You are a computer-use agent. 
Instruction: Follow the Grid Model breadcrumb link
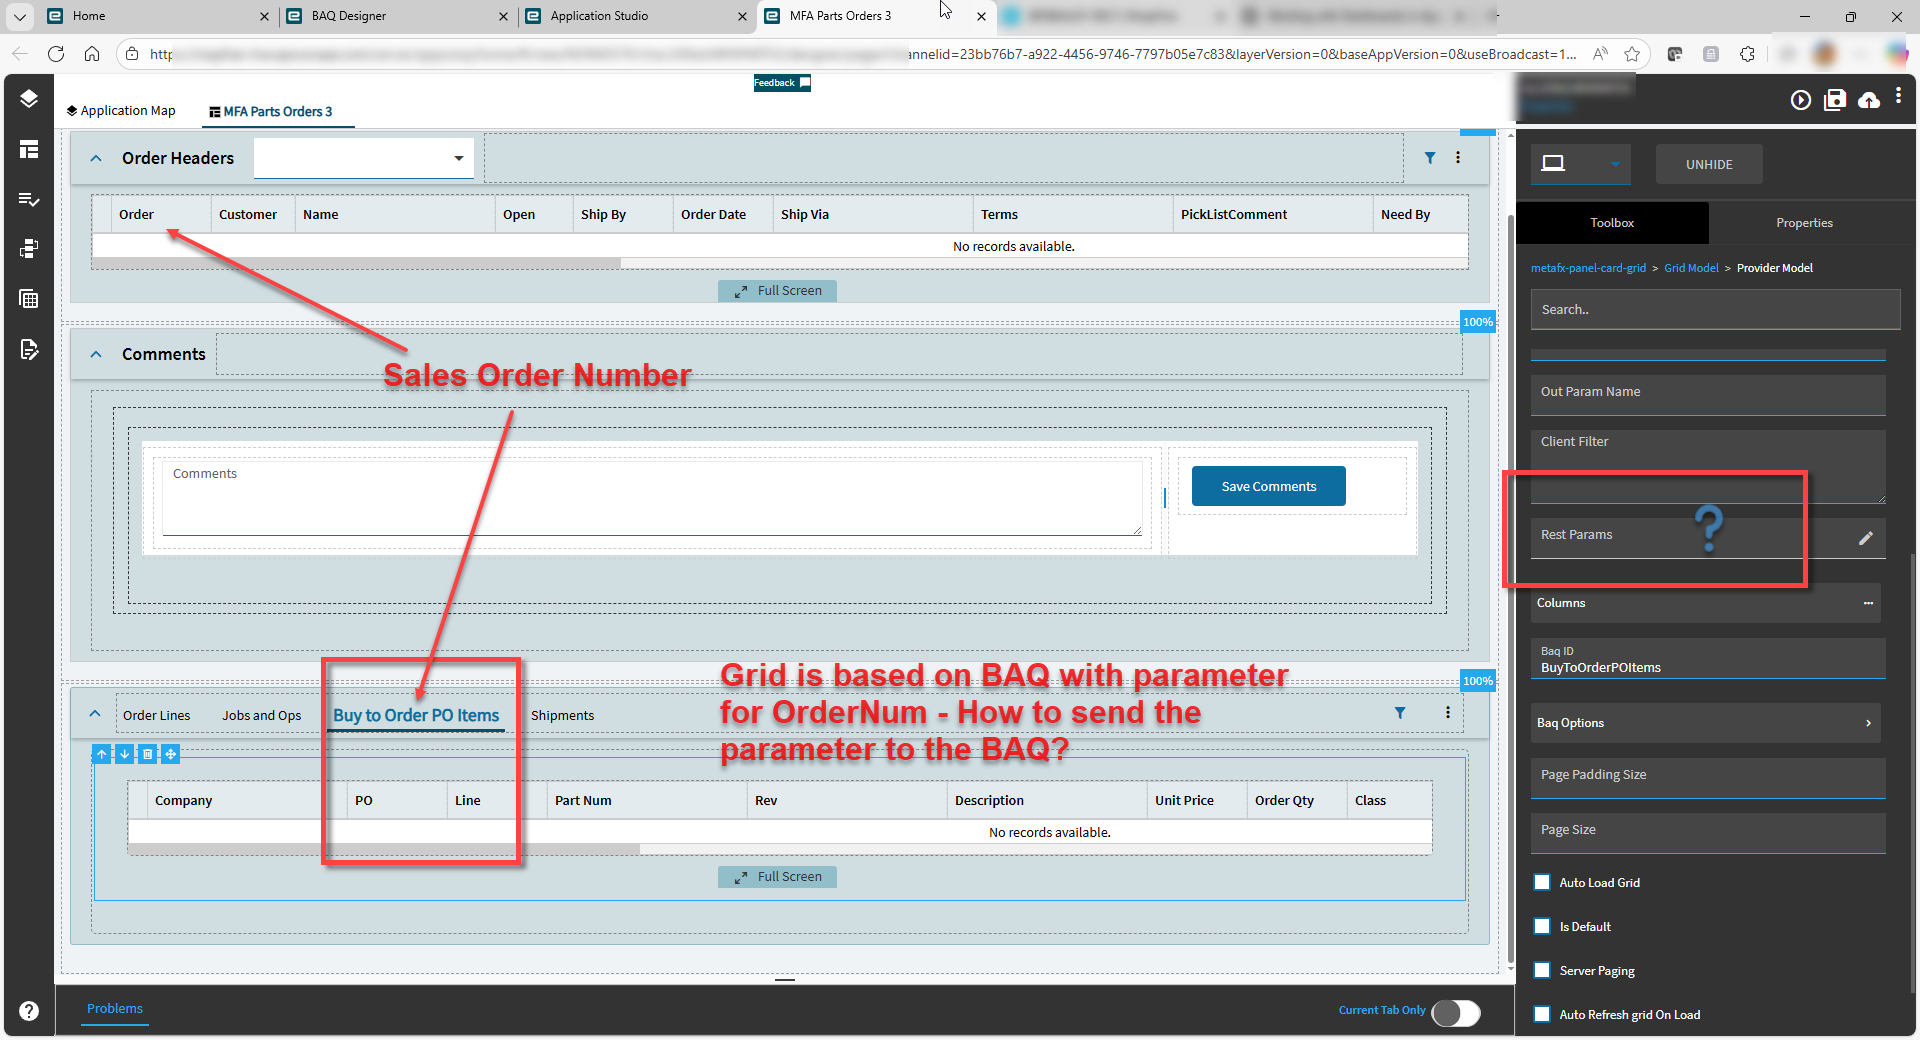click(x=1691, y=268)
